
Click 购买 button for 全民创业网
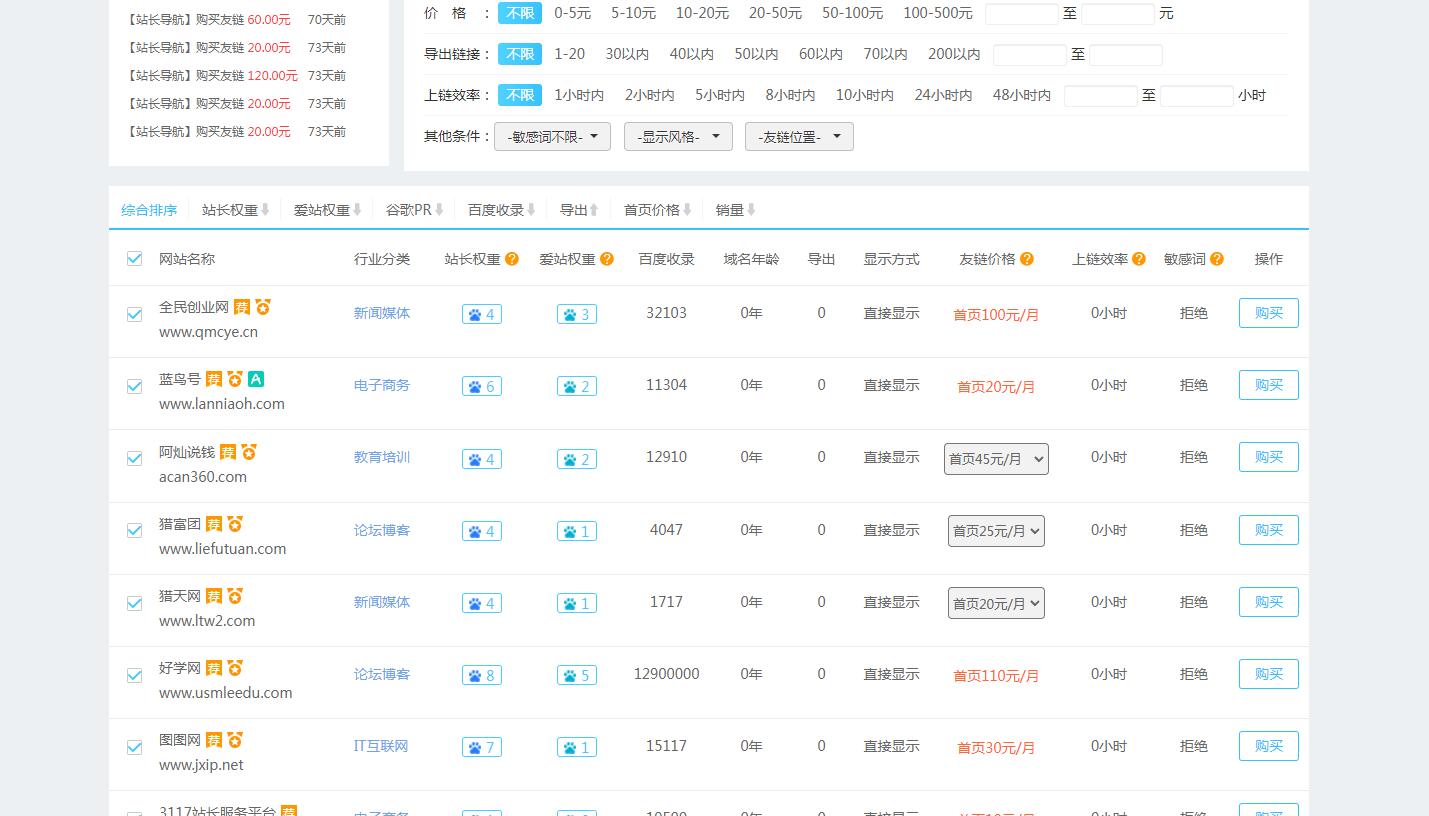click(1268, 313)
